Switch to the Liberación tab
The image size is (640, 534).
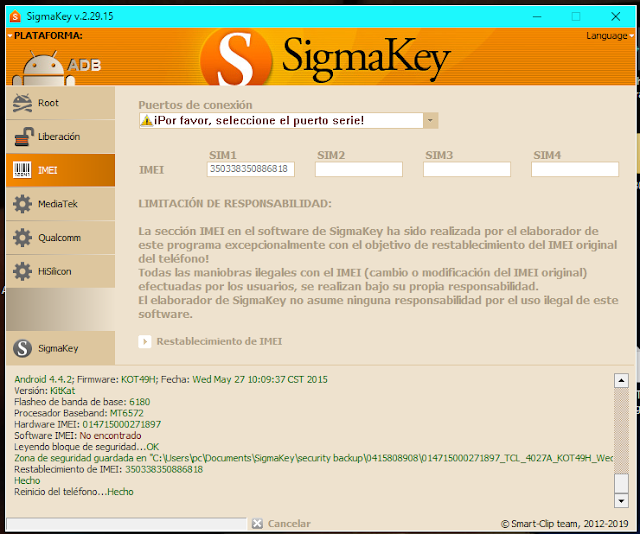[x=59, y=137]
